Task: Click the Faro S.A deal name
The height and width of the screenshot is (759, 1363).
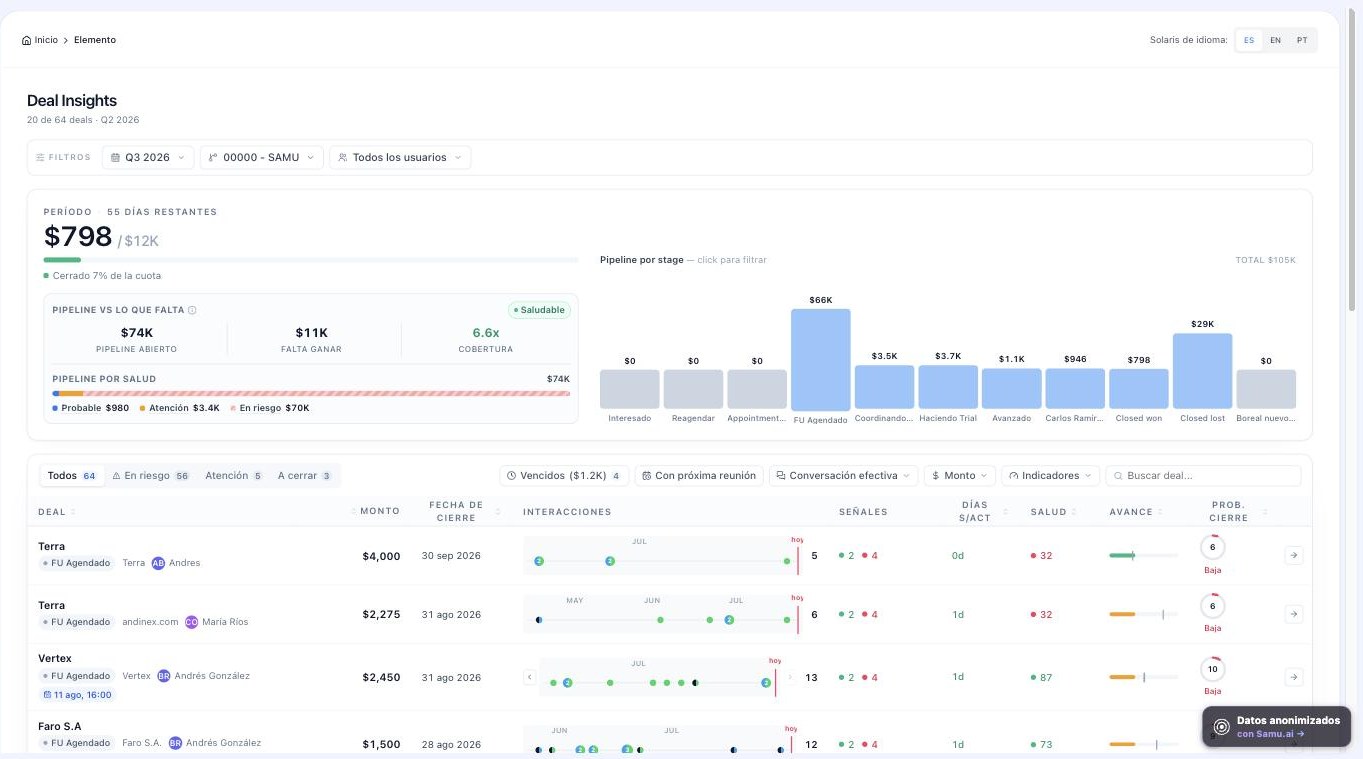Action: tap(59, 726)
